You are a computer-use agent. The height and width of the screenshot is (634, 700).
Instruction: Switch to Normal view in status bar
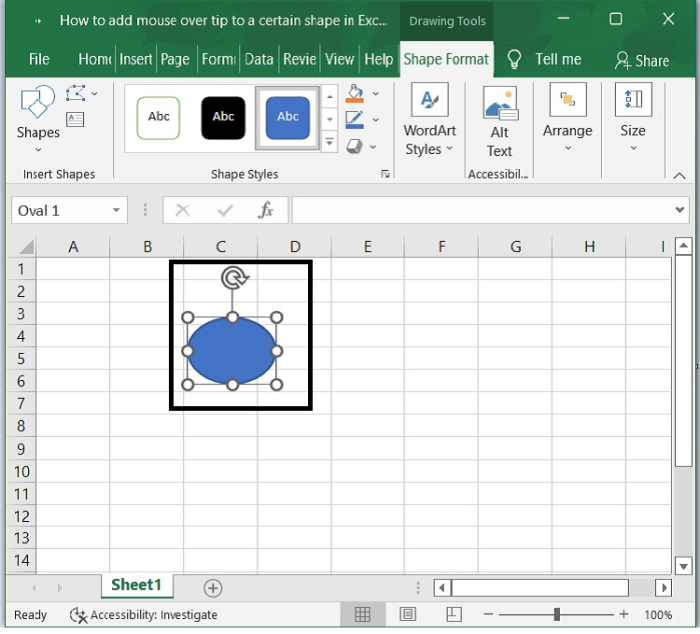(x=362, y=614)
